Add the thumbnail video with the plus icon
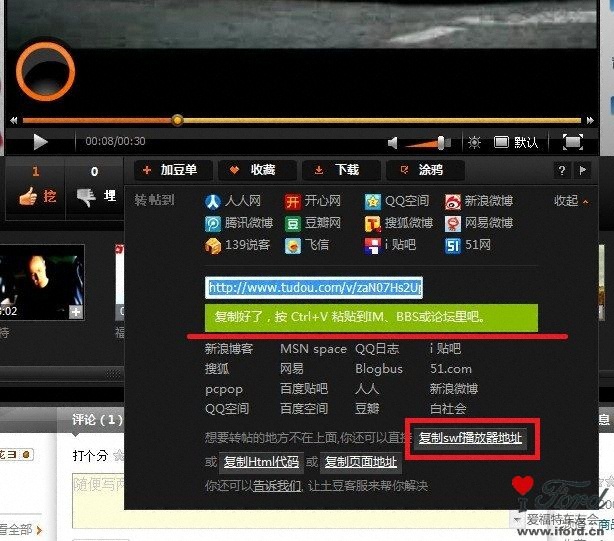This screenshot has height=541, width=614. coord(76,312)
